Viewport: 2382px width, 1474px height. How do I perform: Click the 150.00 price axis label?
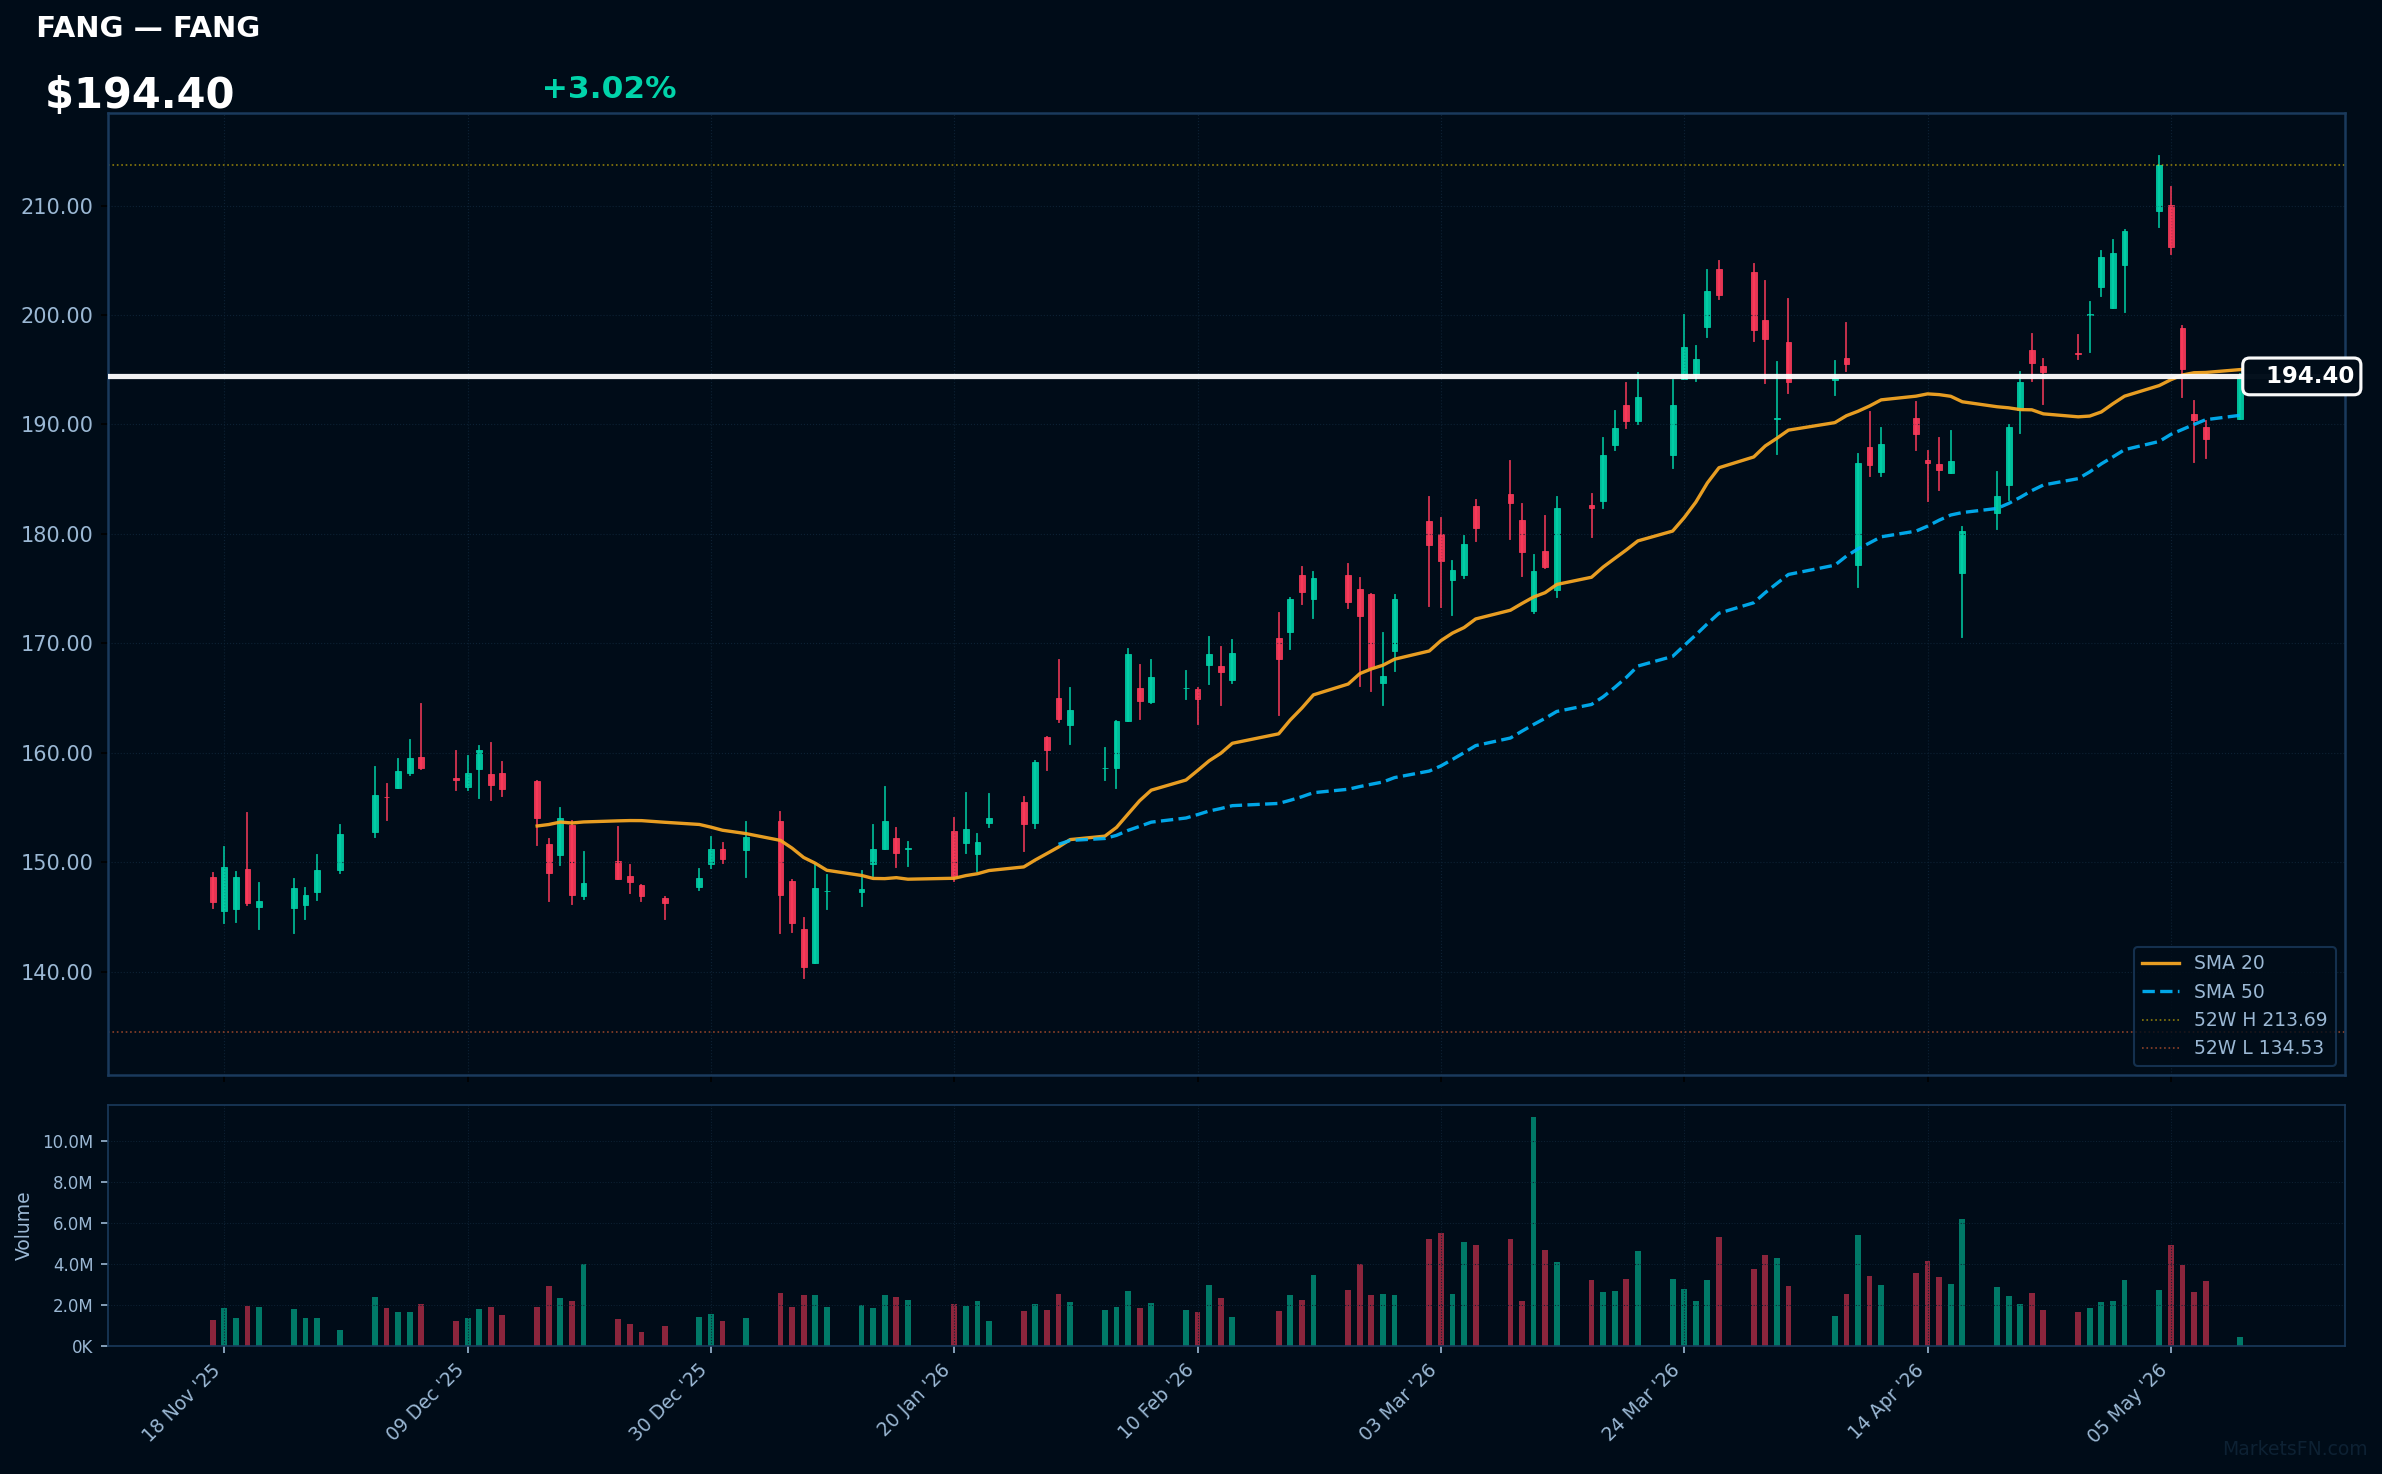coord(57,862)
